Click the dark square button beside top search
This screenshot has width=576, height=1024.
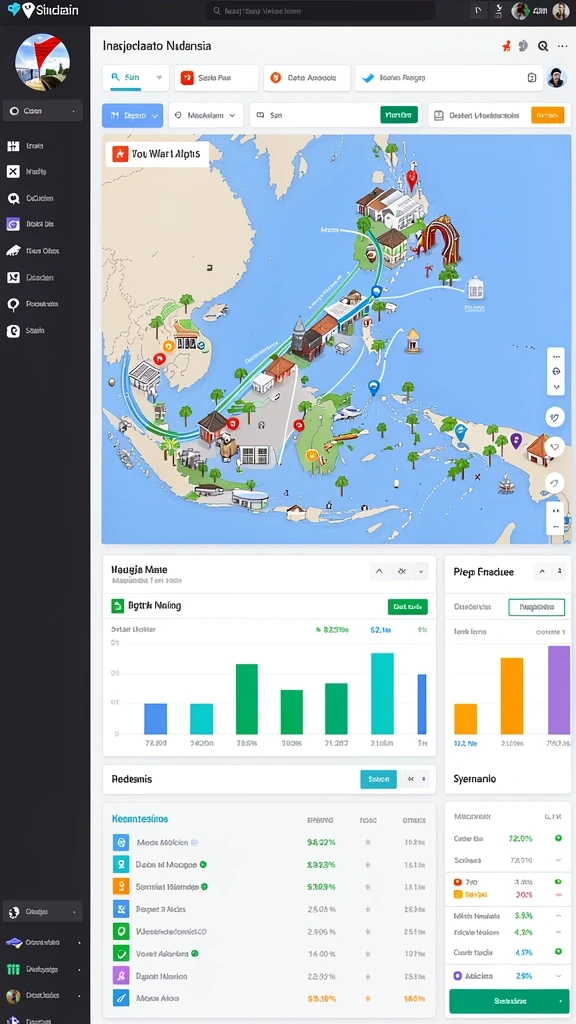tap(477, 10)
